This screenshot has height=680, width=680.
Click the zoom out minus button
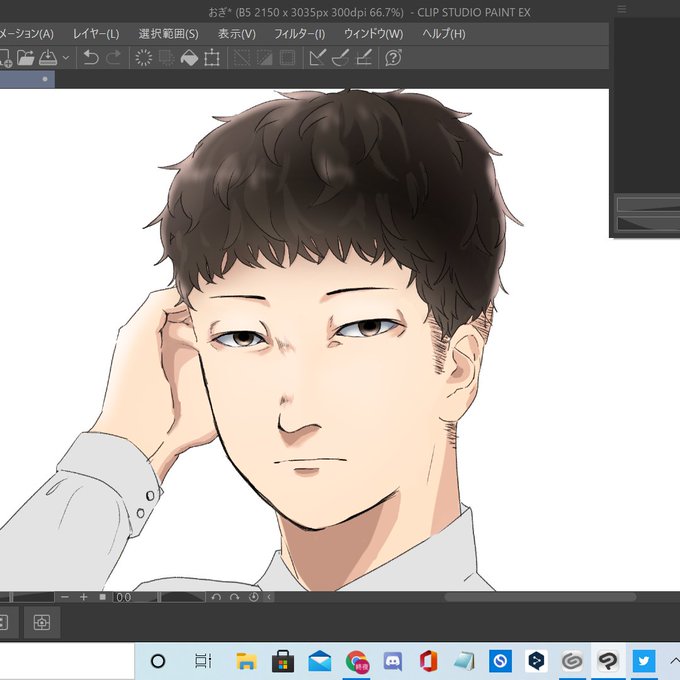coord(65,597)
